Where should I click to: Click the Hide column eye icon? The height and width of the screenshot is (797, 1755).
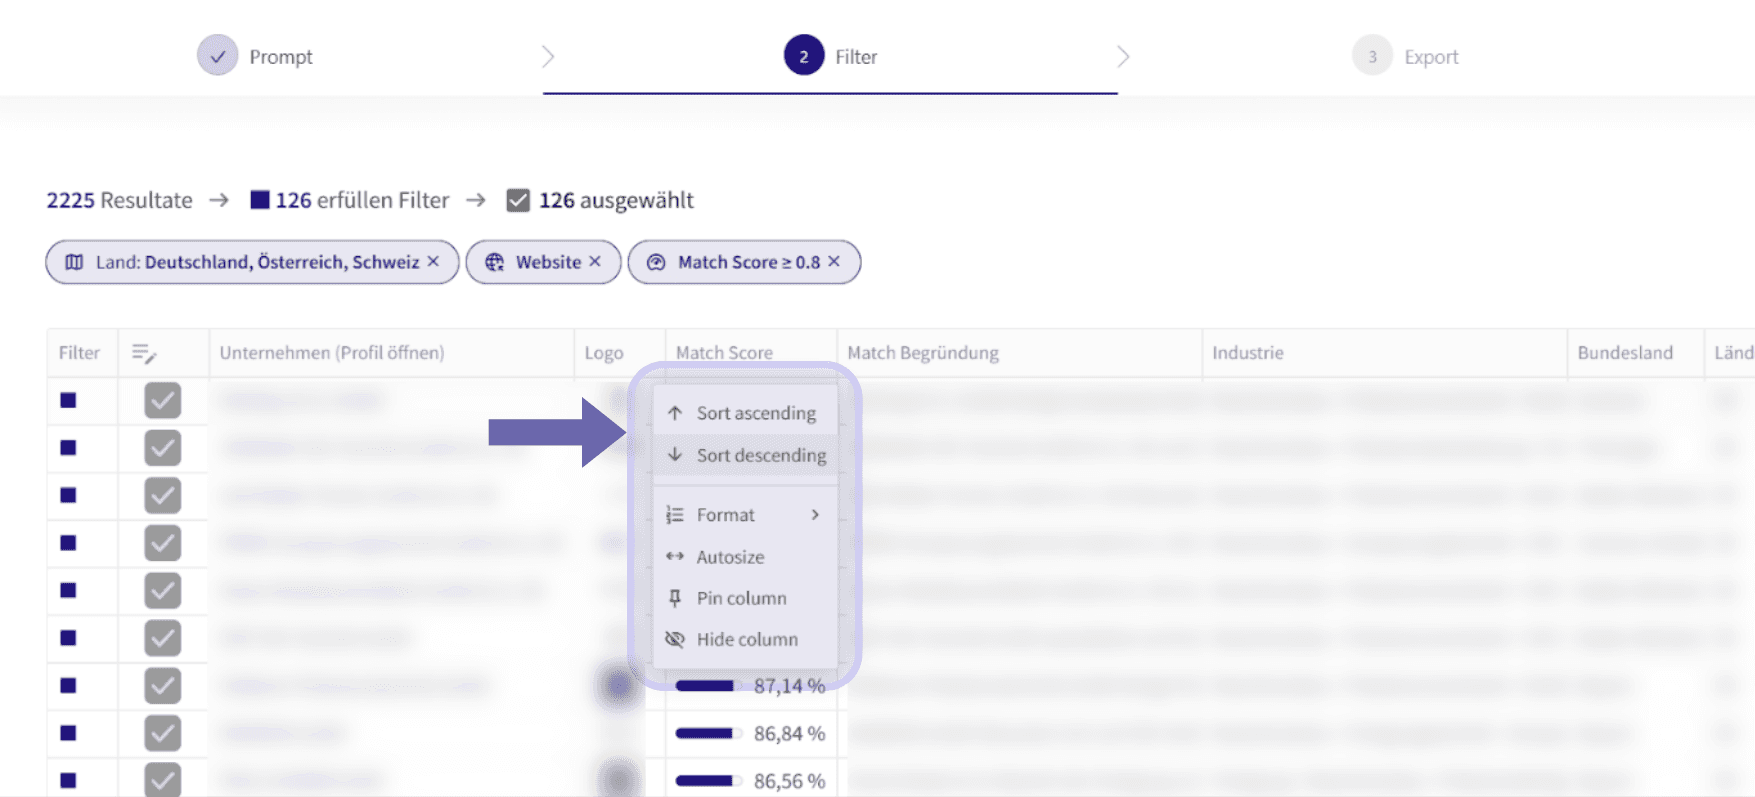pos(675,639)
